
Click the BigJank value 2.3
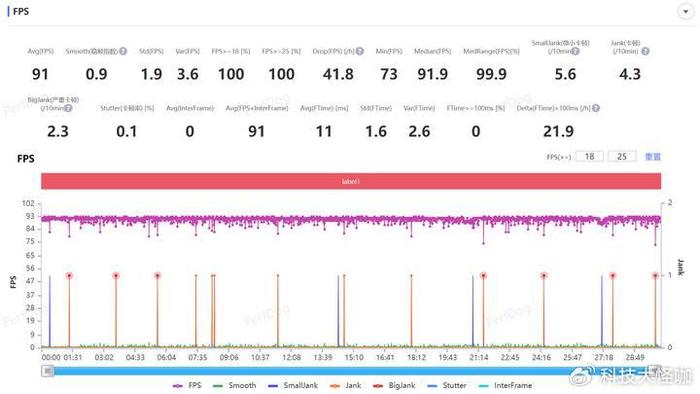point(58,131)
